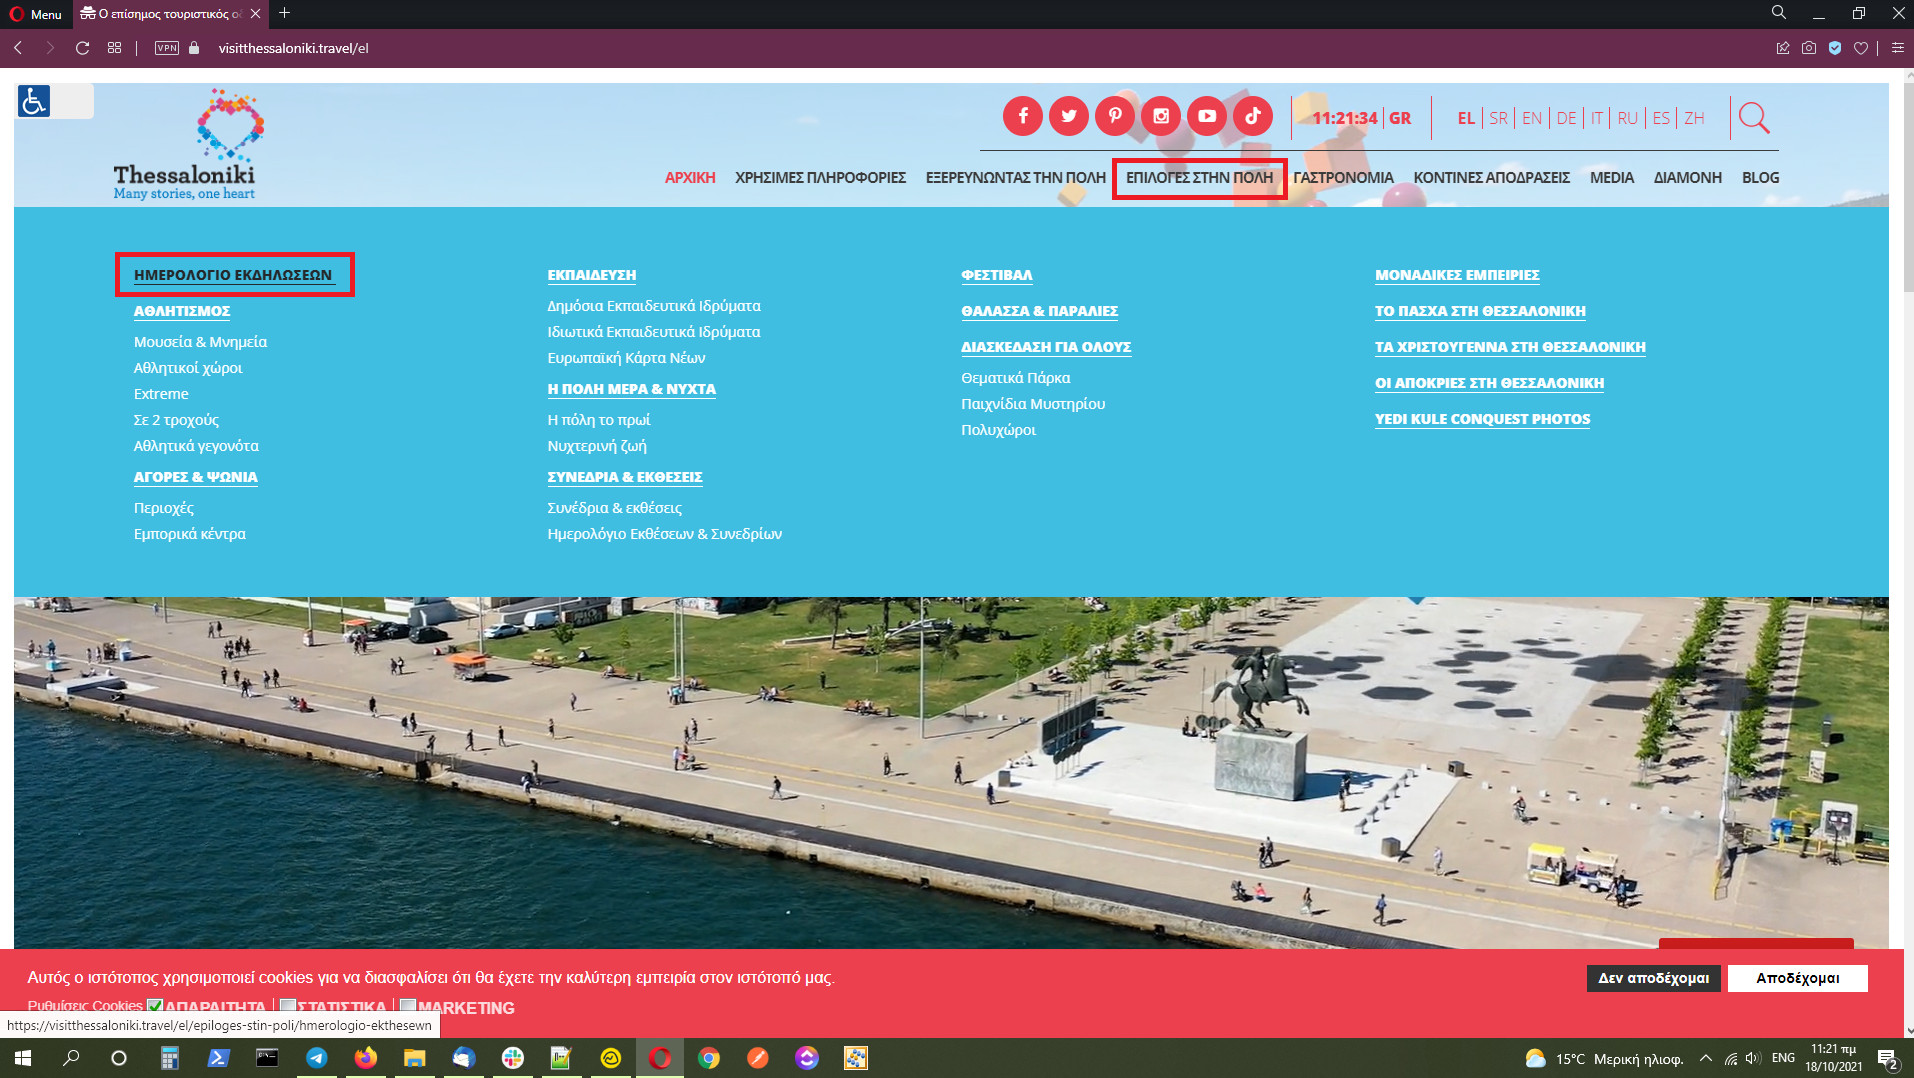This screenshot has height=1078, width=1914.
Task: Open the BLOG menu item
Action: (1760, 177)
